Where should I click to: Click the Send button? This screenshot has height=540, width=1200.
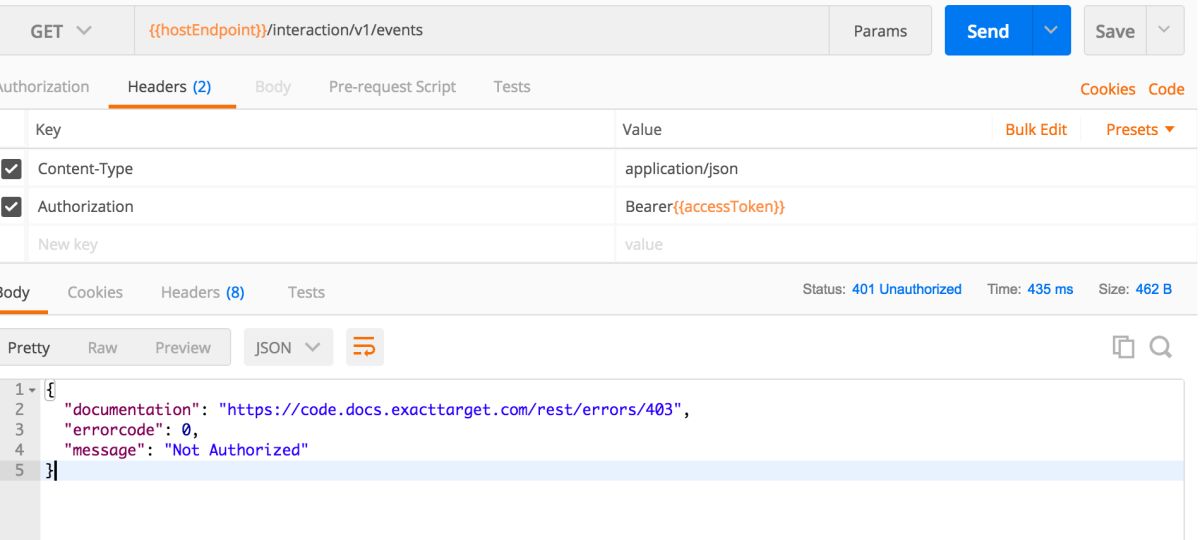click(x=987, y=31)
